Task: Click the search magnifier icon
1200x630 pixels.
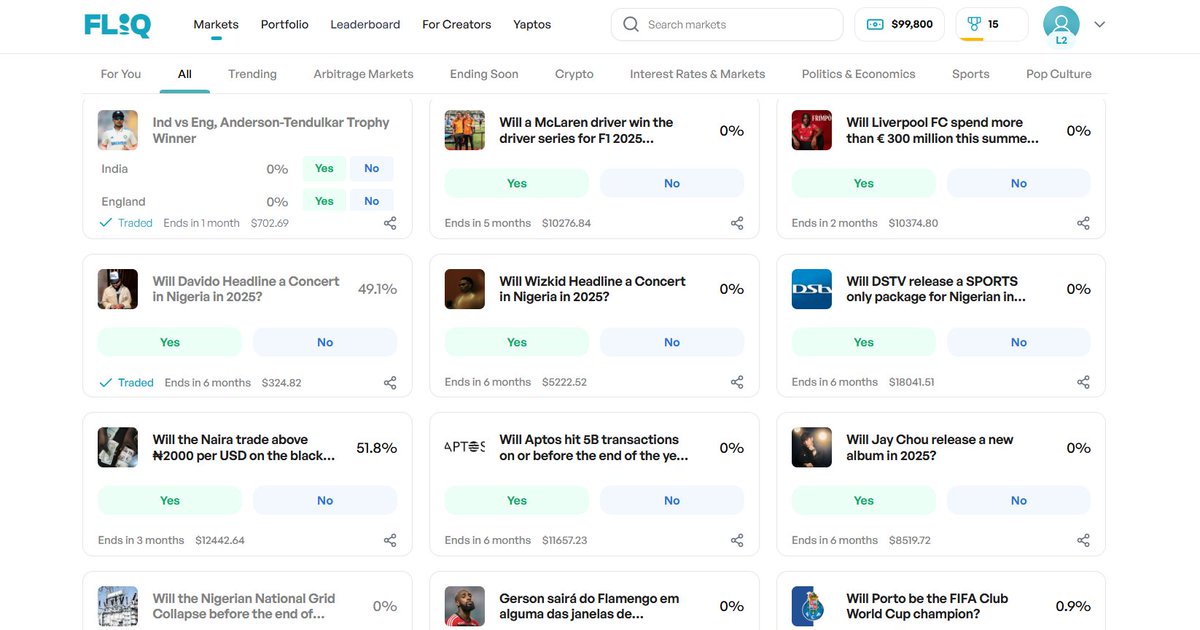Action: [x=631, y=24]
